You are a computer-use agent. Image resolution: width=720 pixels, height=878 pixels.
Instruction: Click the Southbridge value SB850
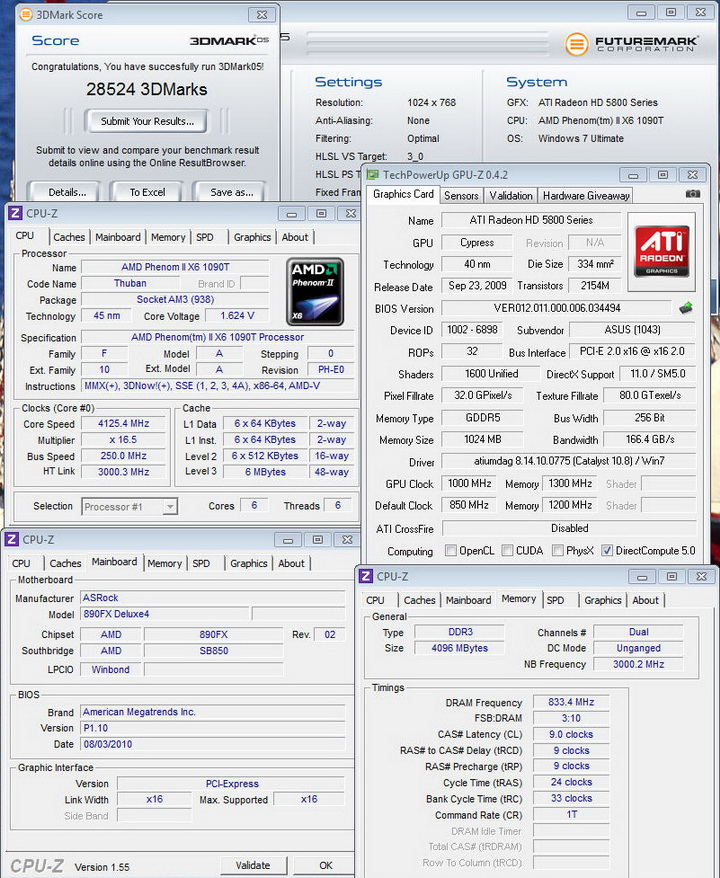[x=213, y=651]
